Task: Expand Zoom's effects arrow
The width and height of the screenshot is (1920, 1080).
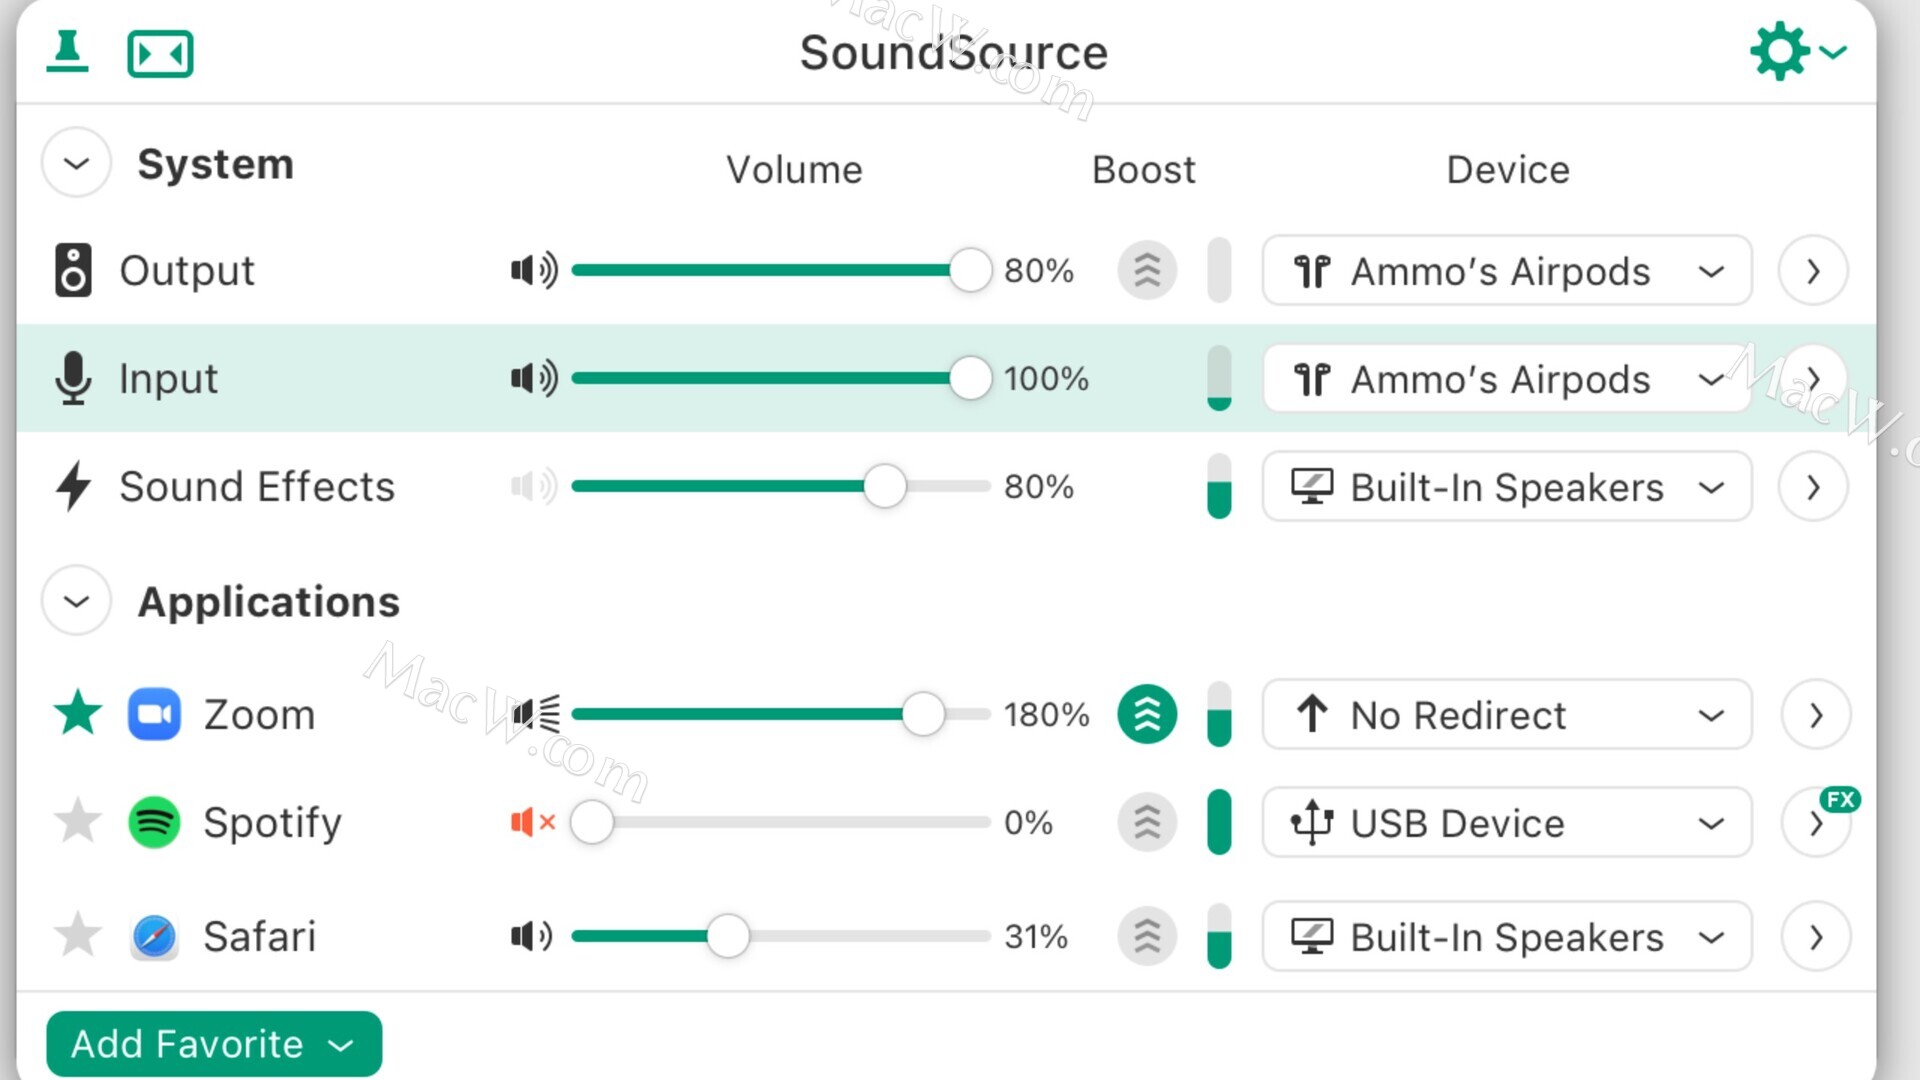Action: pyautogui.click(x=1815, y=714)
